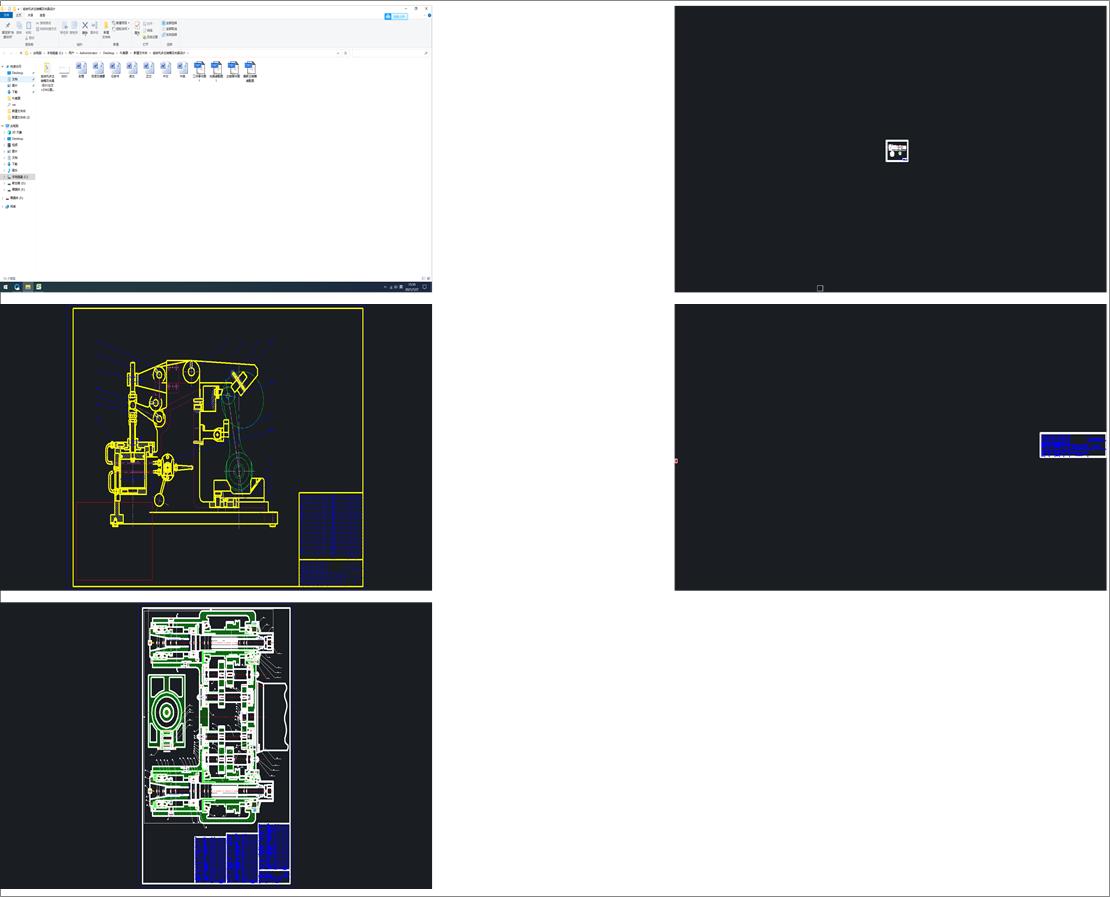Viewport: 1110px width, 897px height.
Task: Open the New item dropdown in the ribbon
Action: (121, 23)
